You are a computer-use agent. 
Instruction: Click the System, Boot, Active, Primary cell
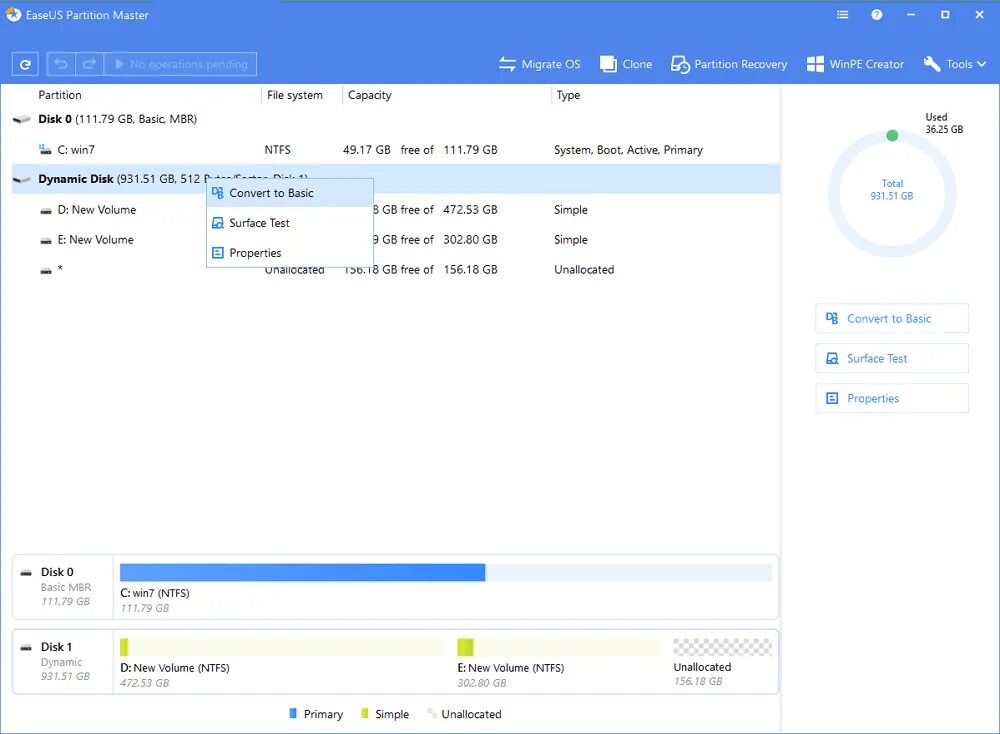[628, 150]
